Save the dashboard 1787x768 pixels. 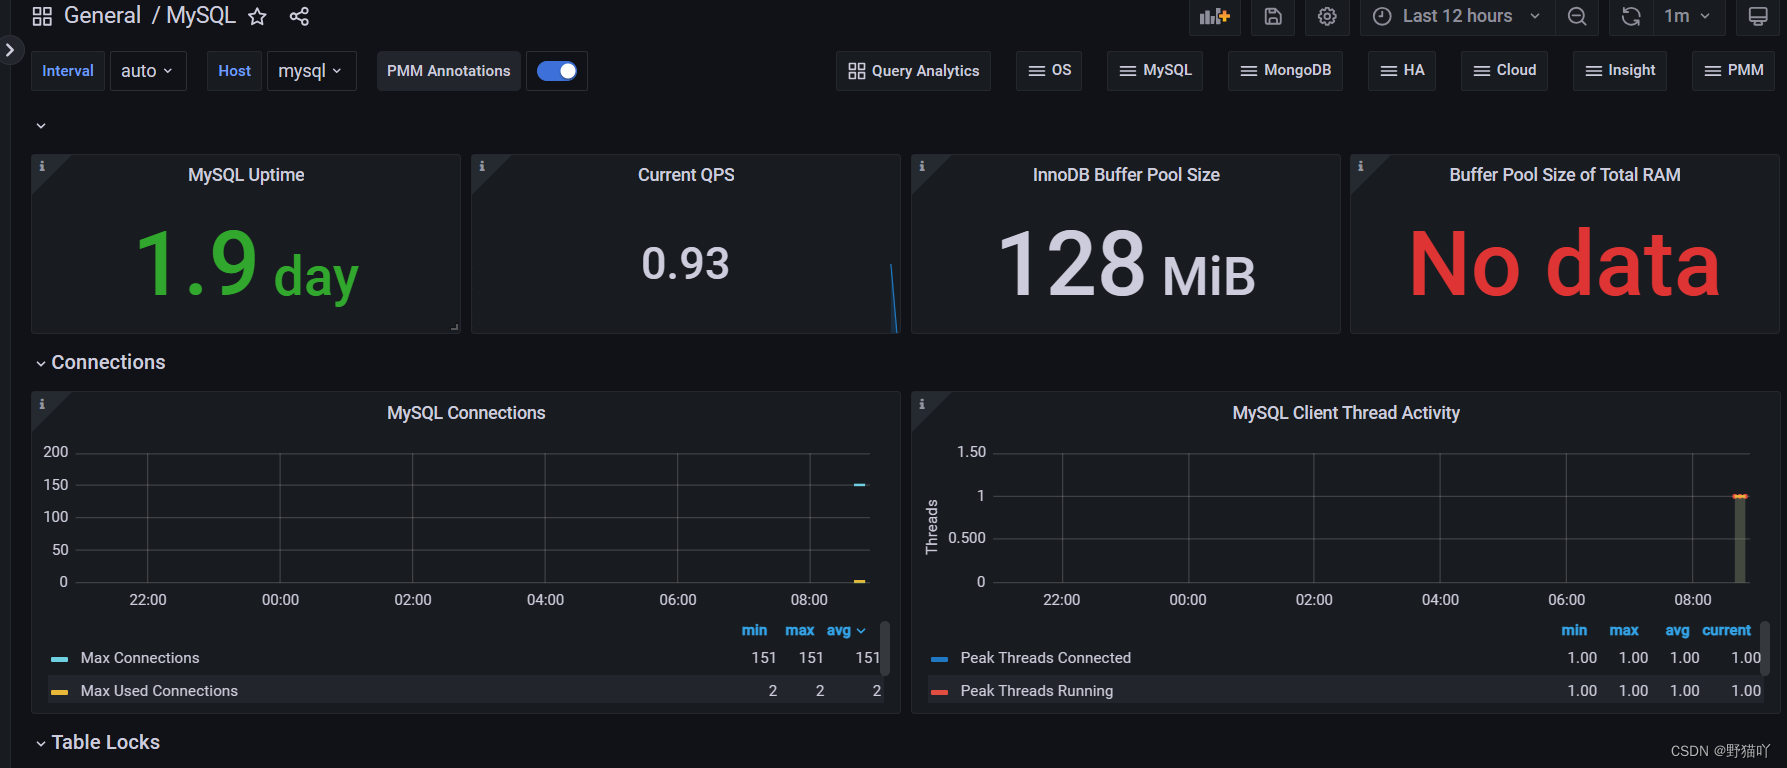tap(1273, 16)
